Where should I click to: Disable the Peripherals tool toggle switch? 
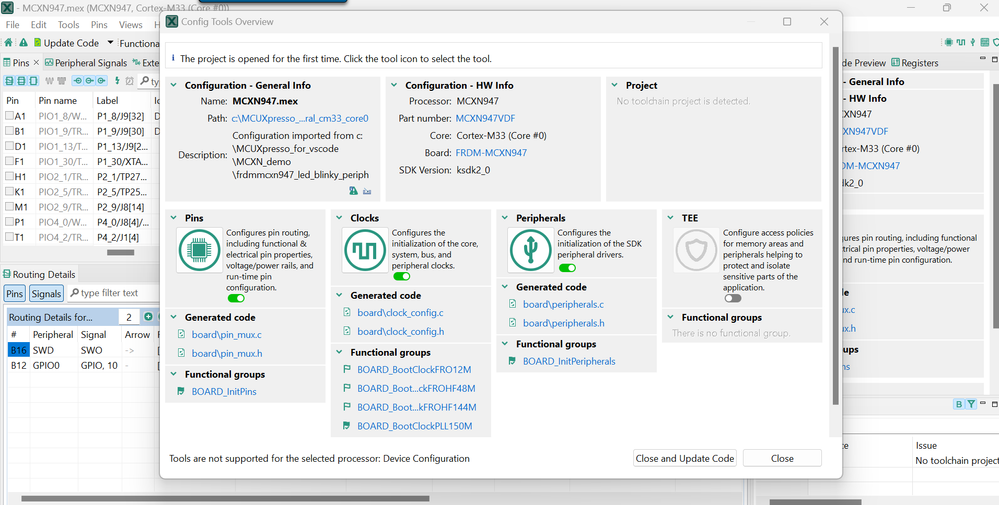click(x=567, y=268)
